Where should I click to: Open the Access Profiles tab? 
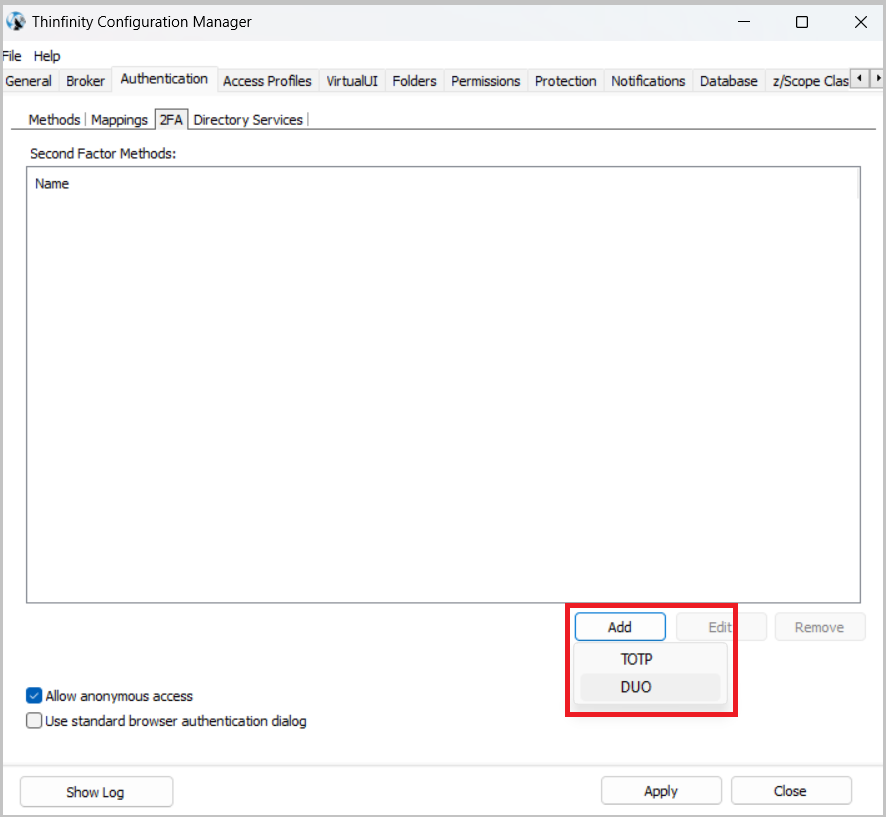click(x=267, y=81)
